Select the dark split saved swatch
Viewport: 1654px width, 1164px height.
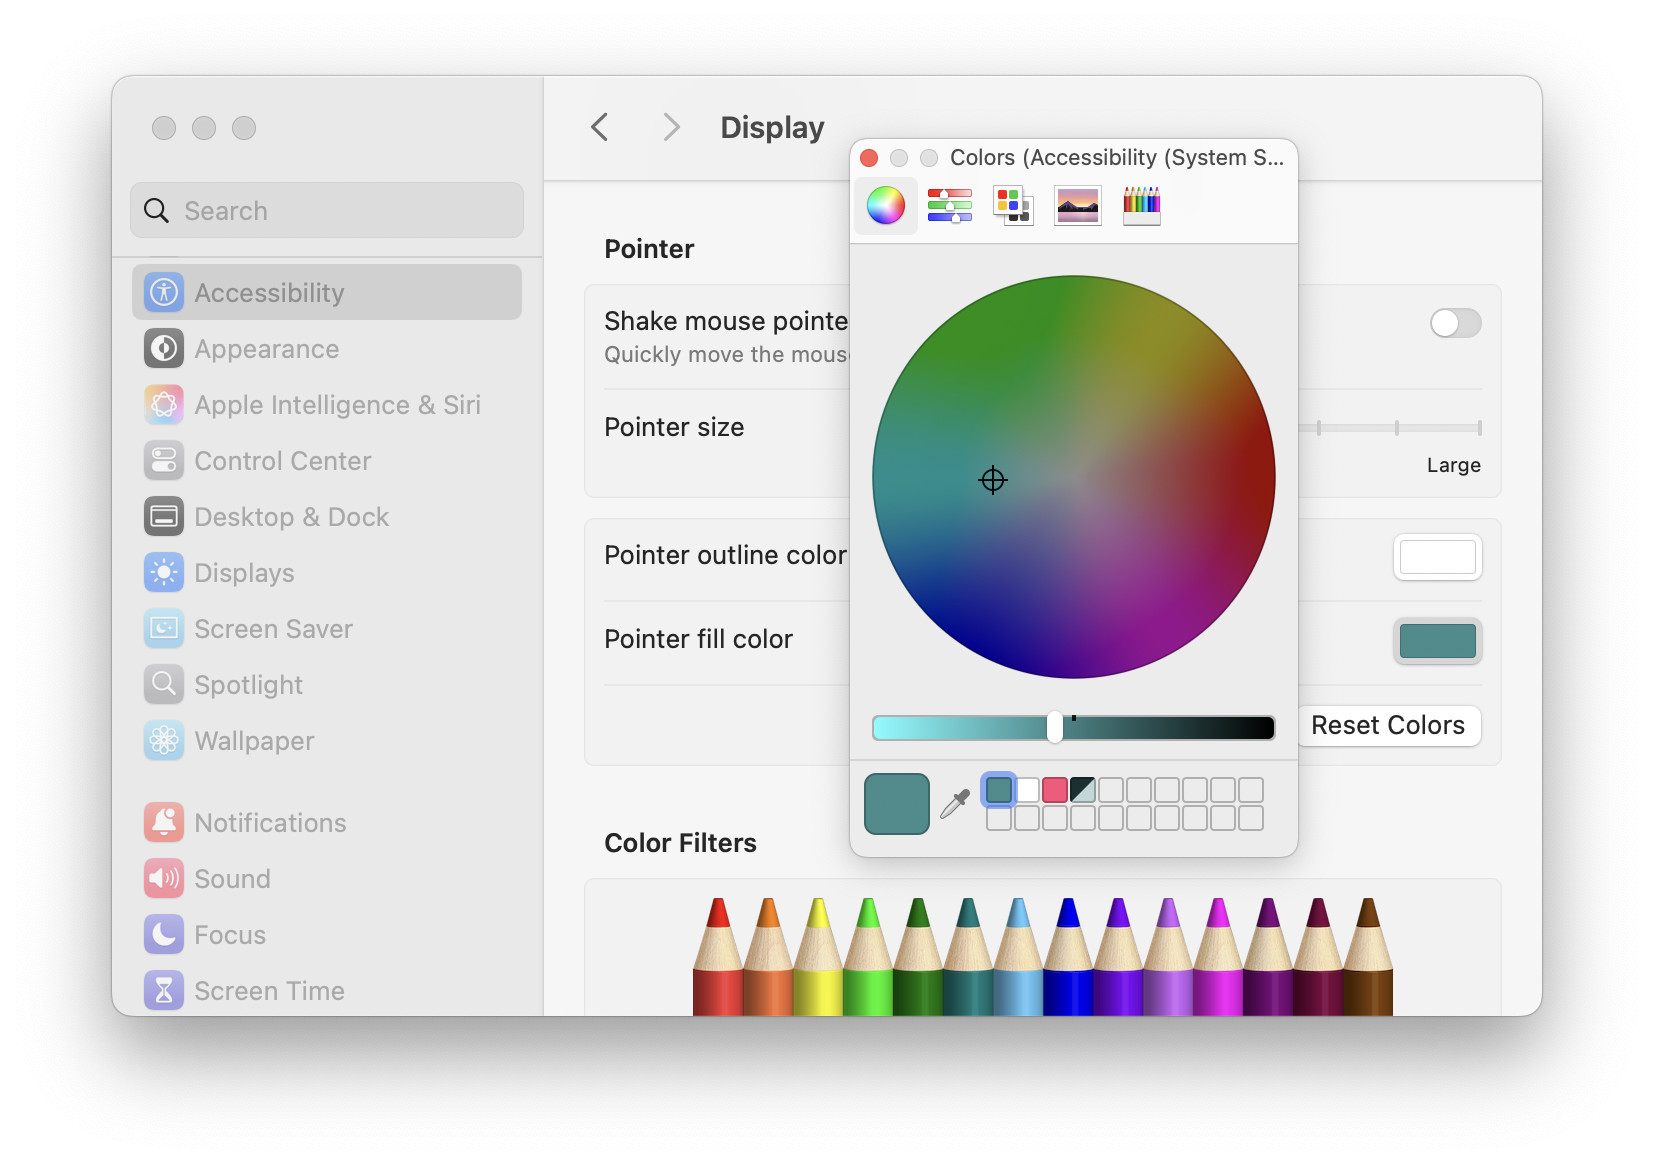click(x=1083, y=790)
